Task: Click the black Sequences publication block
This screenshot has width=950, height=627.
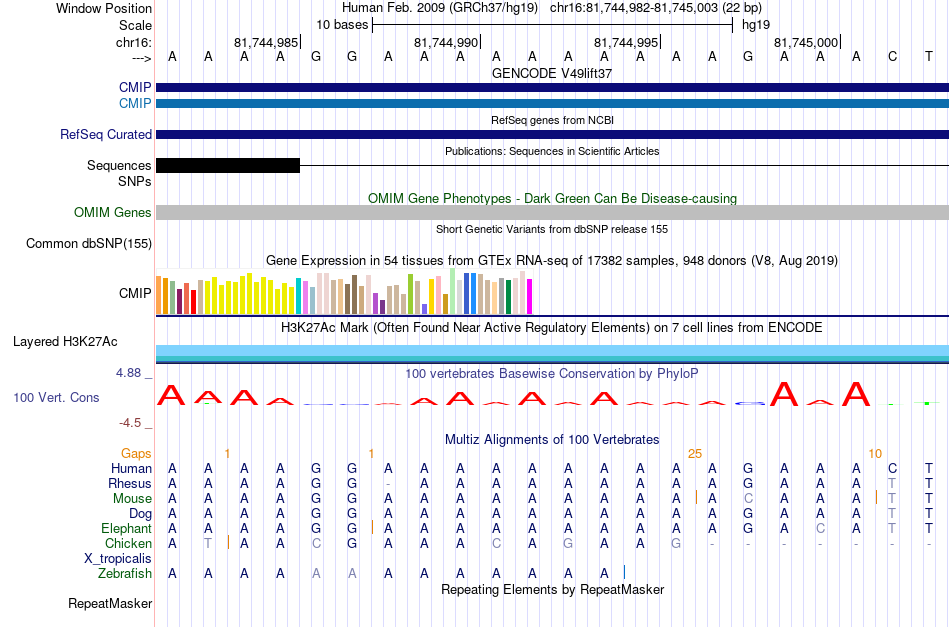Action: point(228,165)
